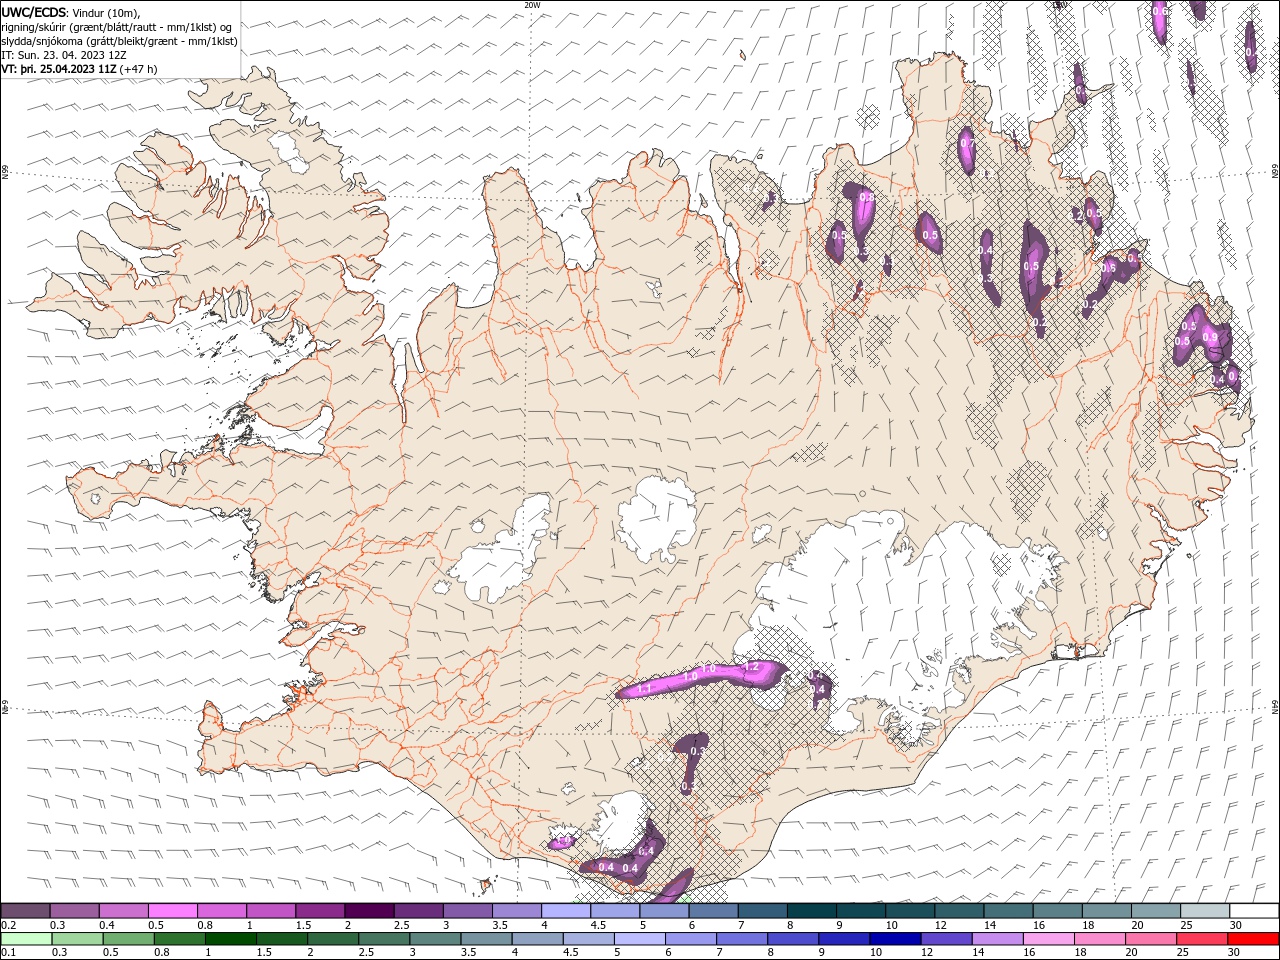The height and width of the screenshot is (960, 1280).
Task: Click the '1.1' precipitation value on the map
Action: [x=645, y=689]
